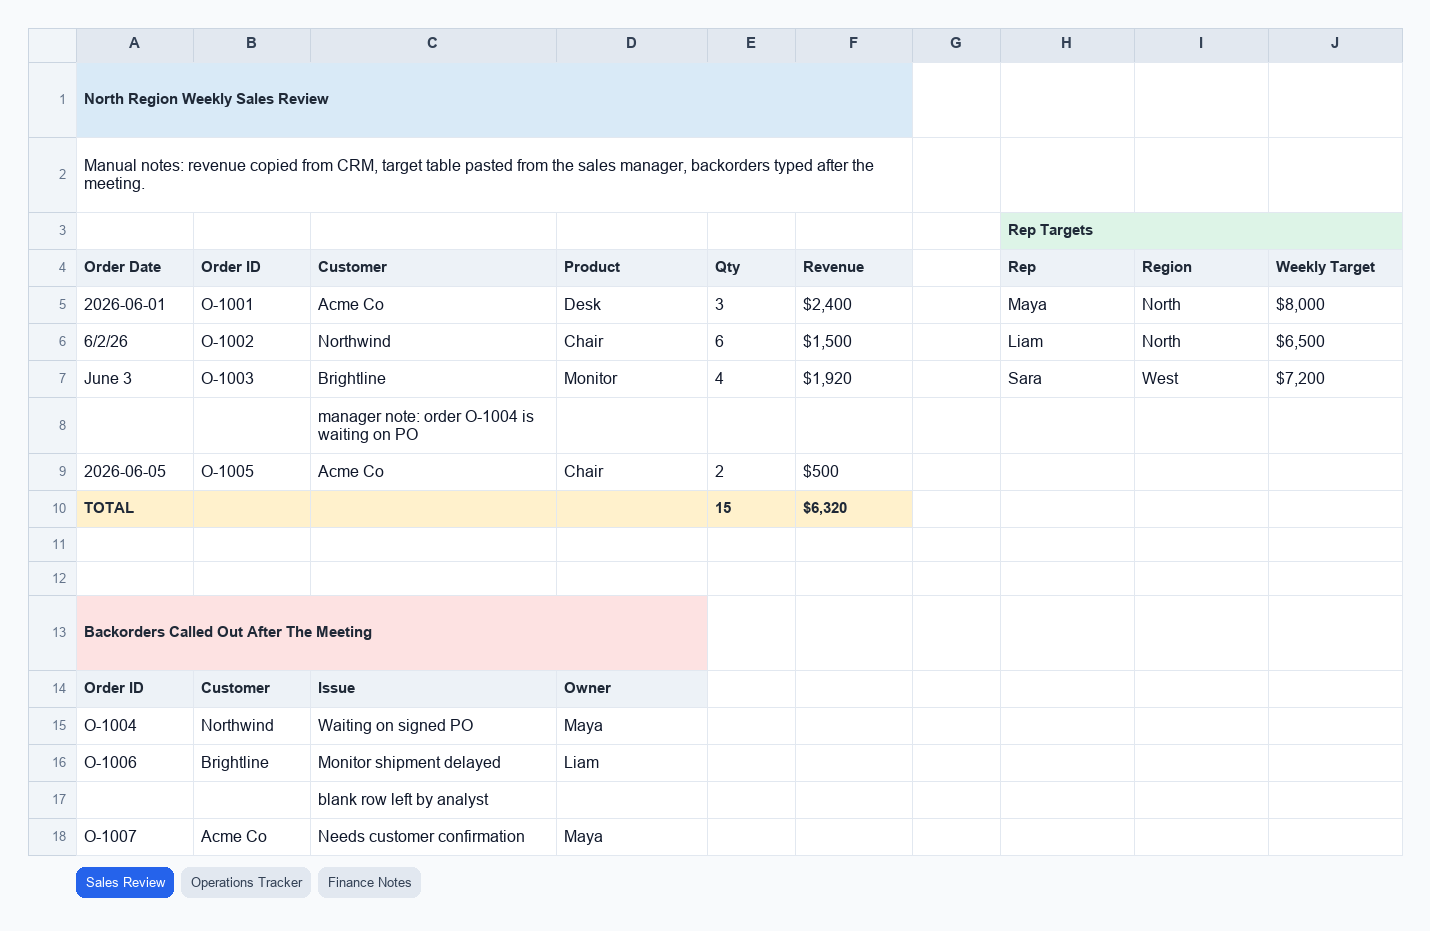
Task: Switch to the Operations Tracker sheet tab
Action: [246, 882]
